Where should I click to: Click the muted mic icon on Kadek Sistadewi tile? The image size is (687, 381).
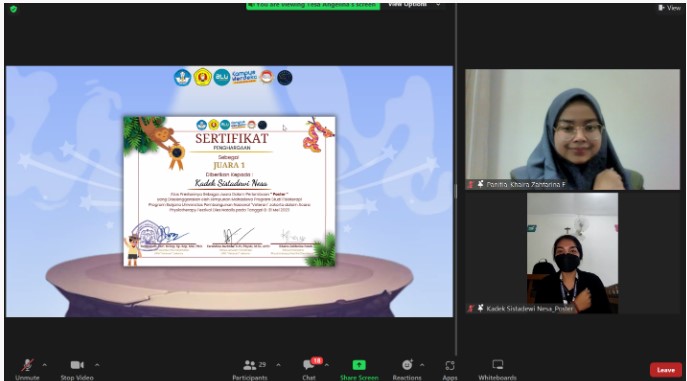(x=471, y=309)
